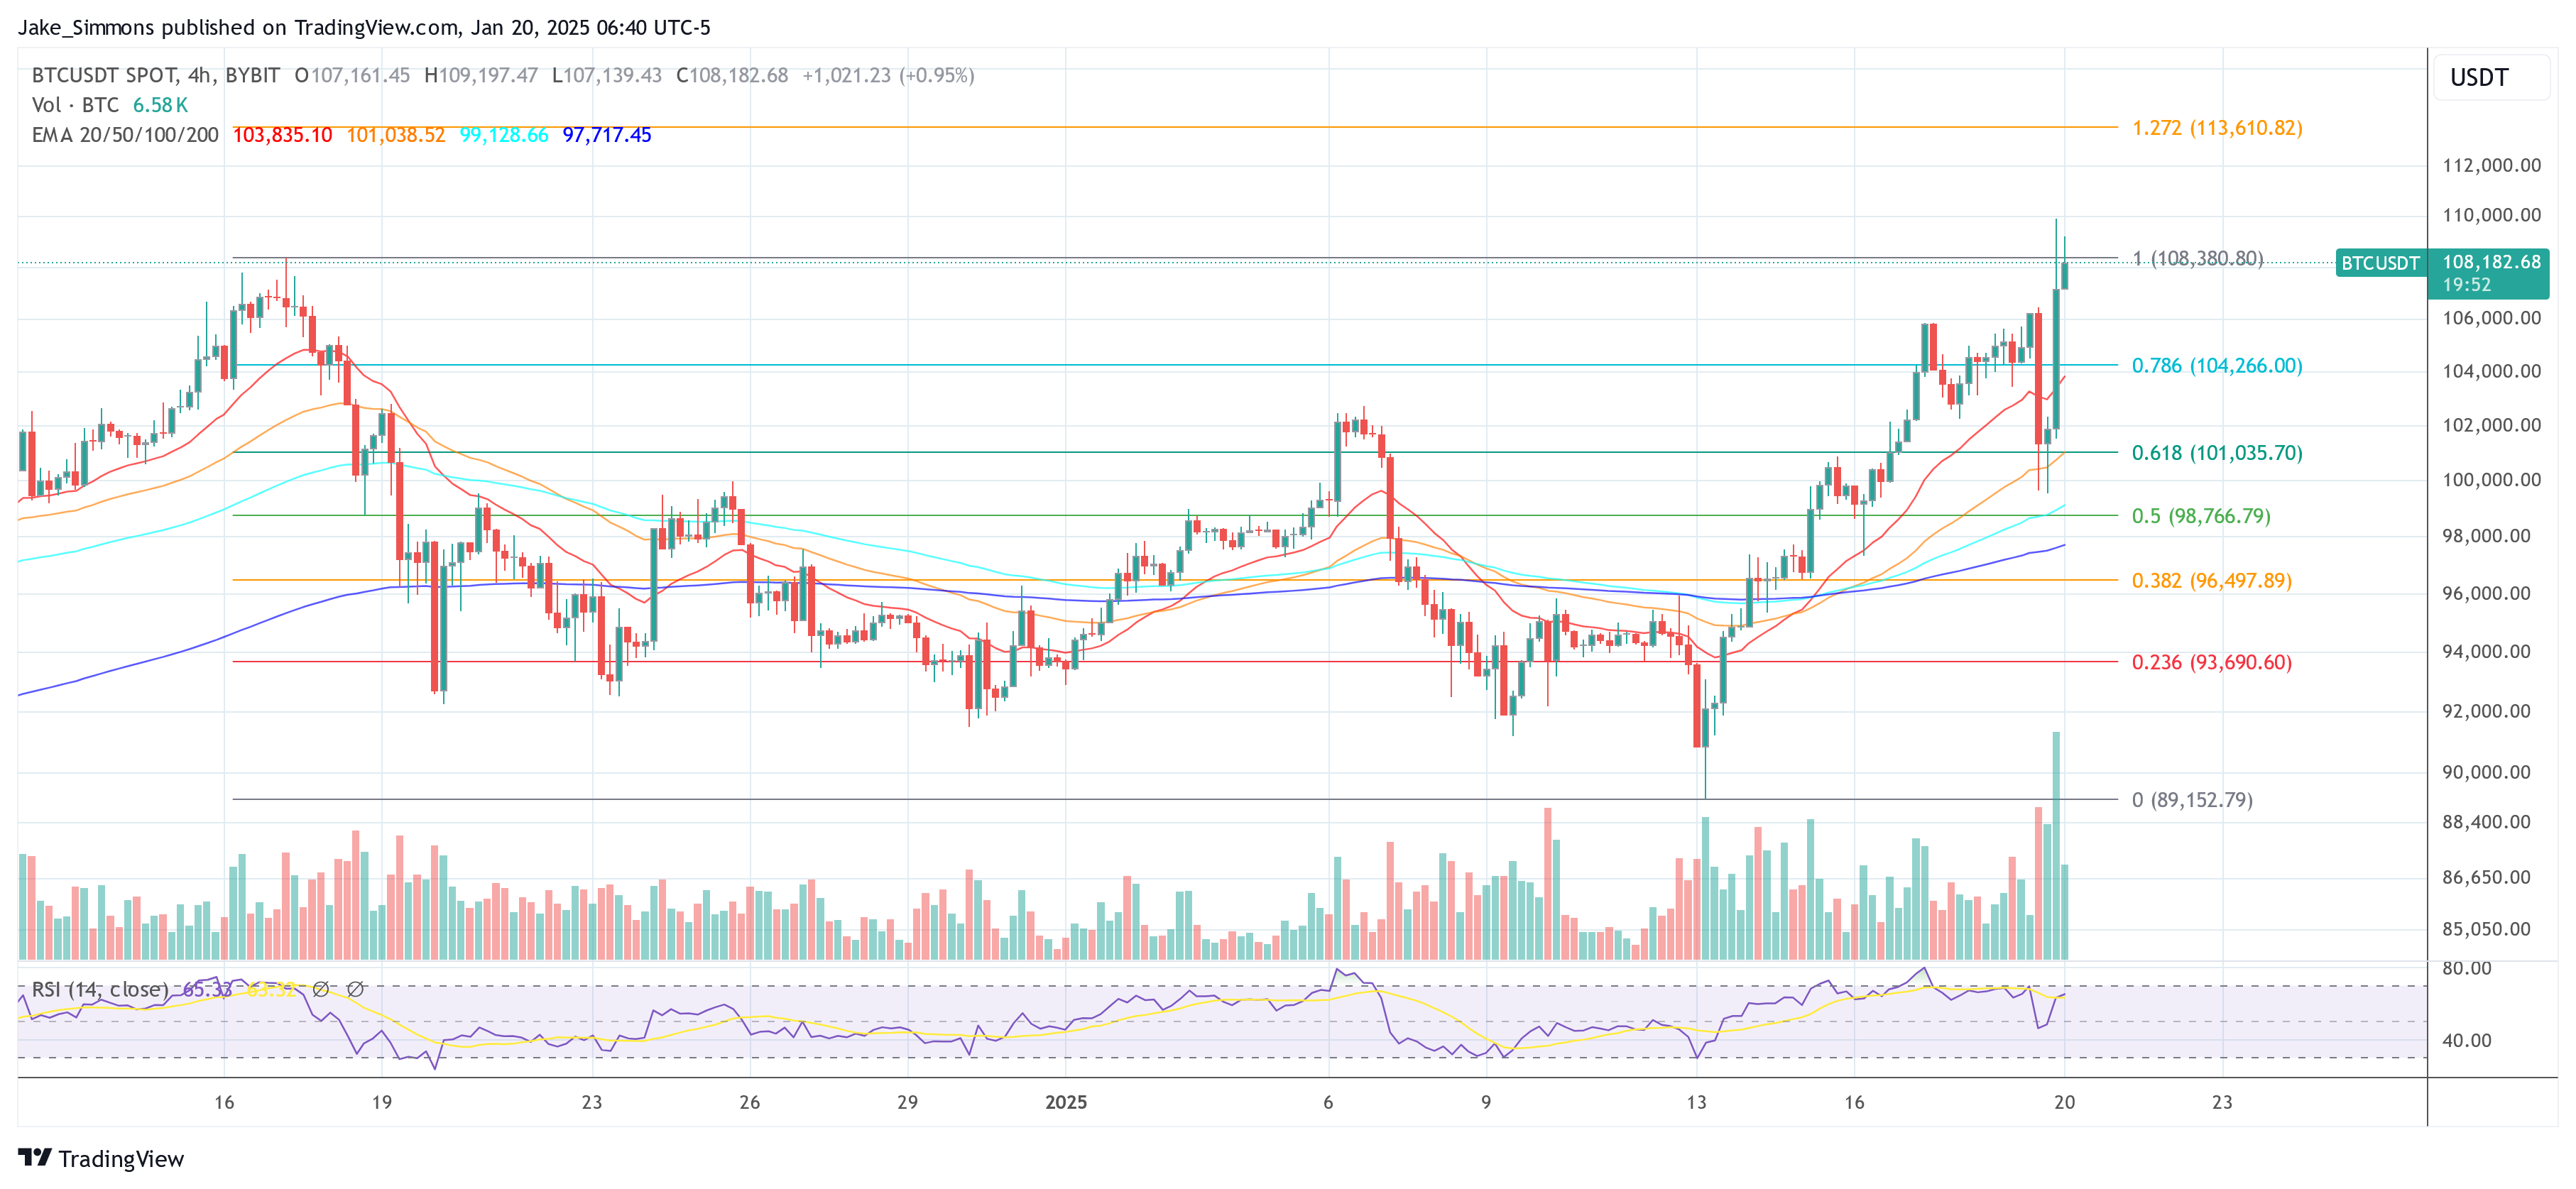Click the Vol · BTC indicator label

(x=75, y=105)
